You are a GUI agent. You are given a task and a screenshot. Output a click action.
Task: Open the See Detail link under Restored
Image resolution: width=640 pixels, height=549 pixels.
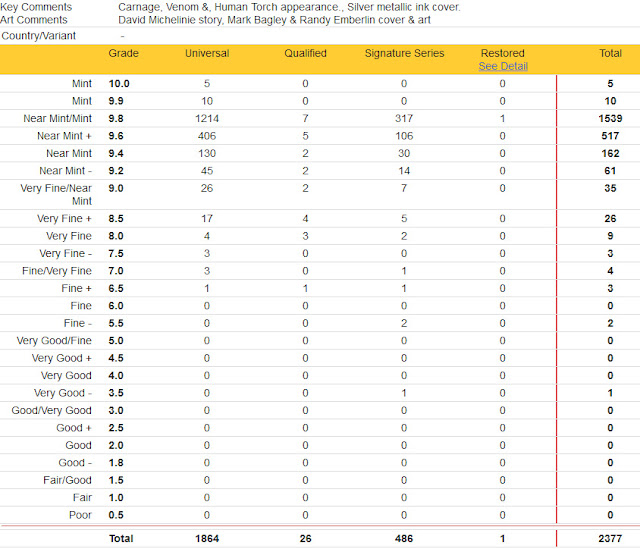click(503, 66)
